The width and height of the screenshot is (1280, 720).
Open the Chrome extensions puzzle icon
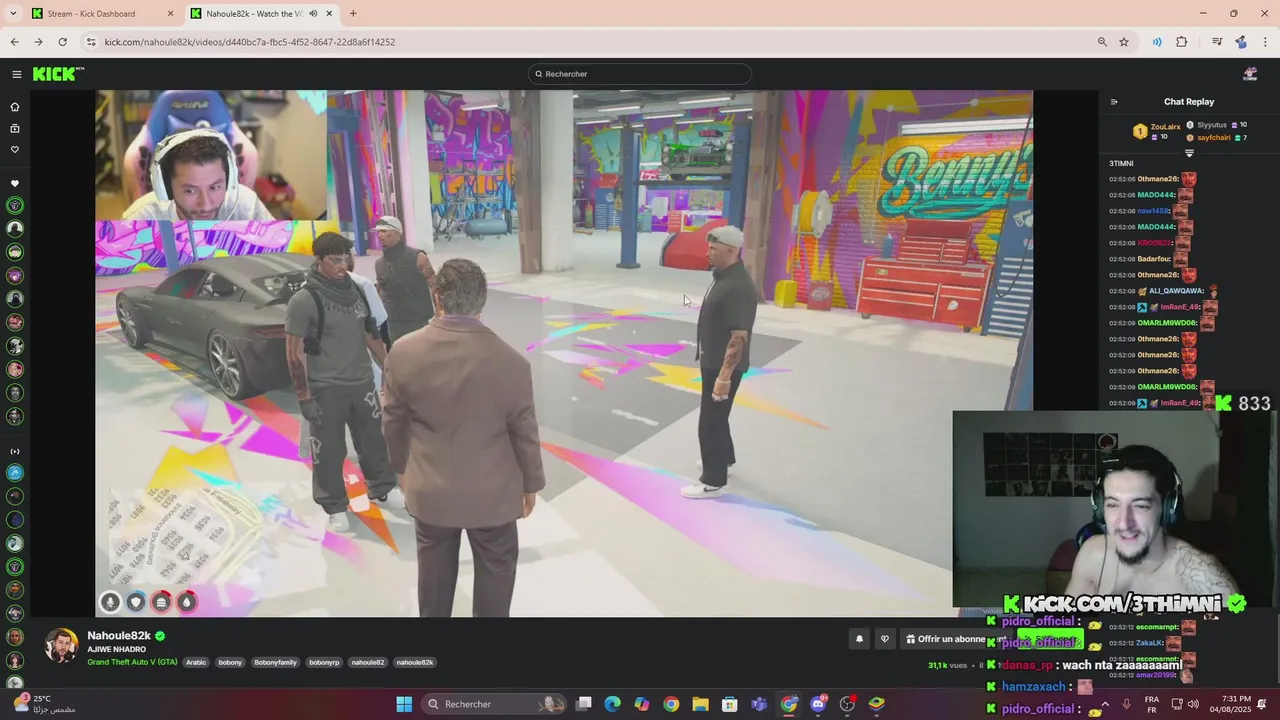(1182, 42)
